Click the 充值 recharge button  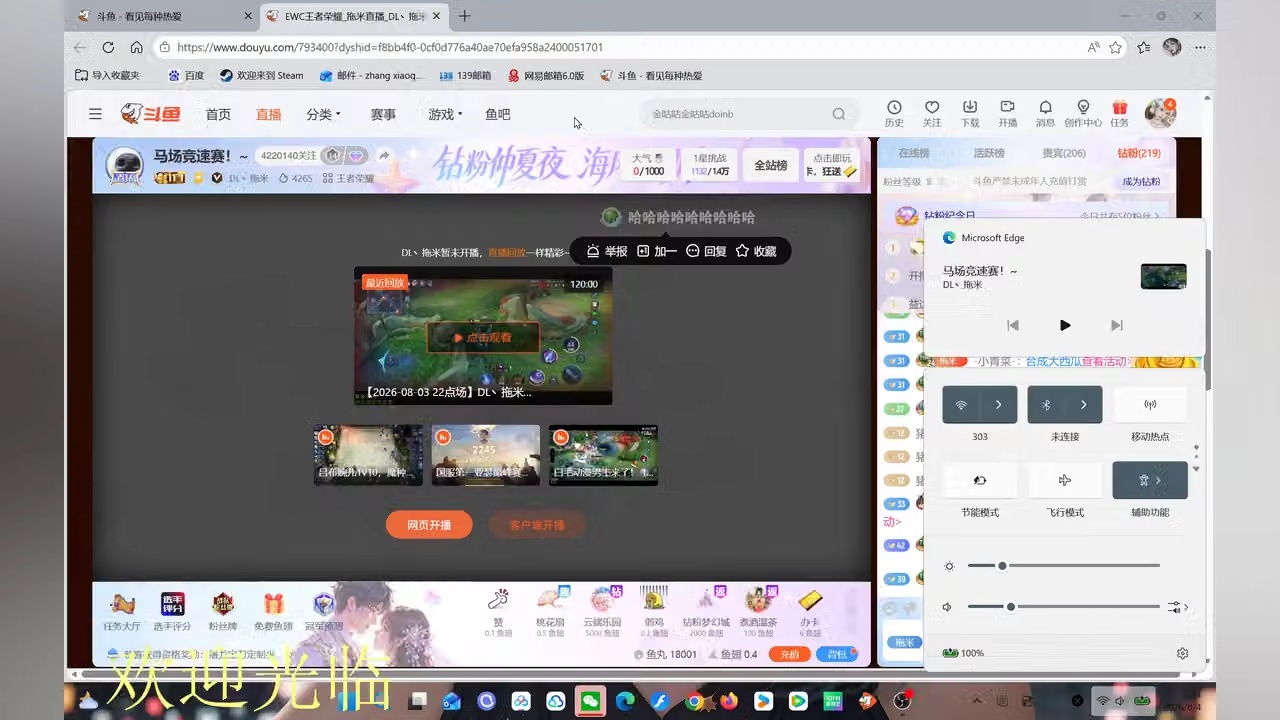pos(790,654)
